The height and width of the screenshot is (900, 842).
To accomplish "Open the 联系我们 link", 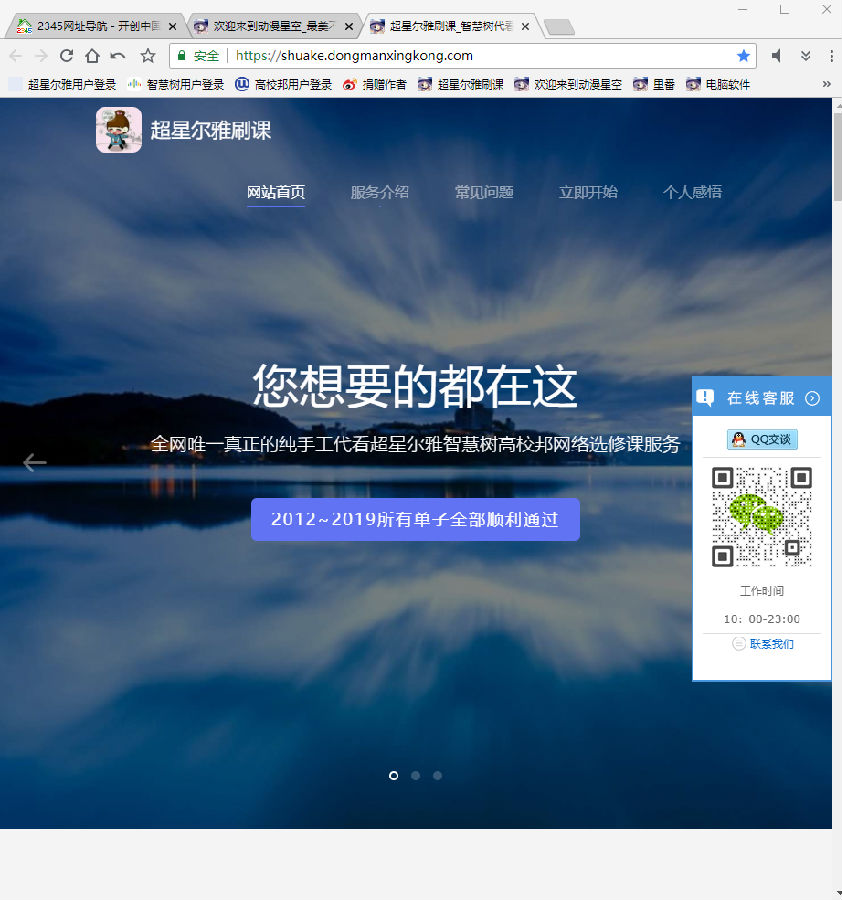I will coord(771,644).
